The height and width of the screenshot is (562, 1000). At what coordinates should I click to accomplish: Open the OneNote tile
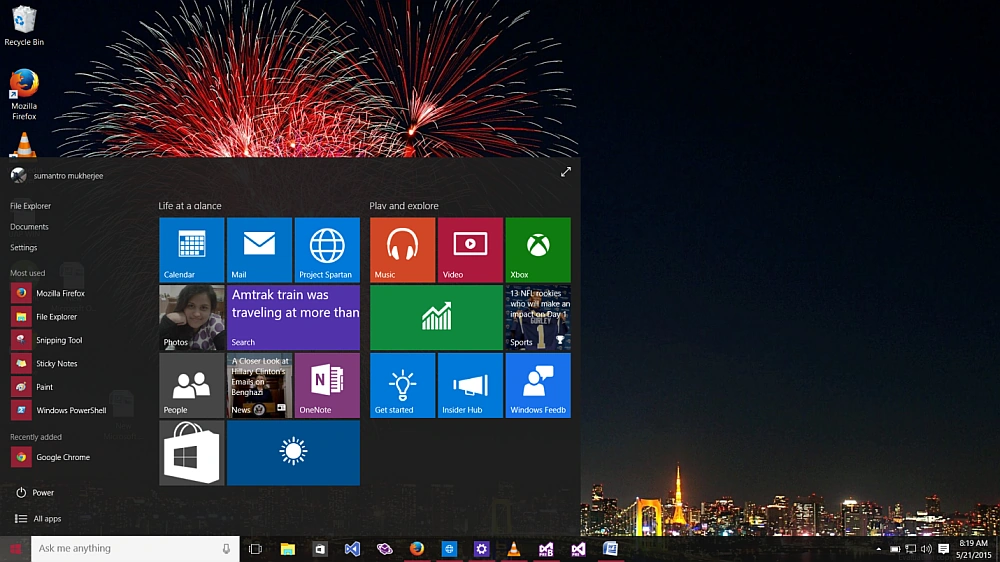coord(327,385)
